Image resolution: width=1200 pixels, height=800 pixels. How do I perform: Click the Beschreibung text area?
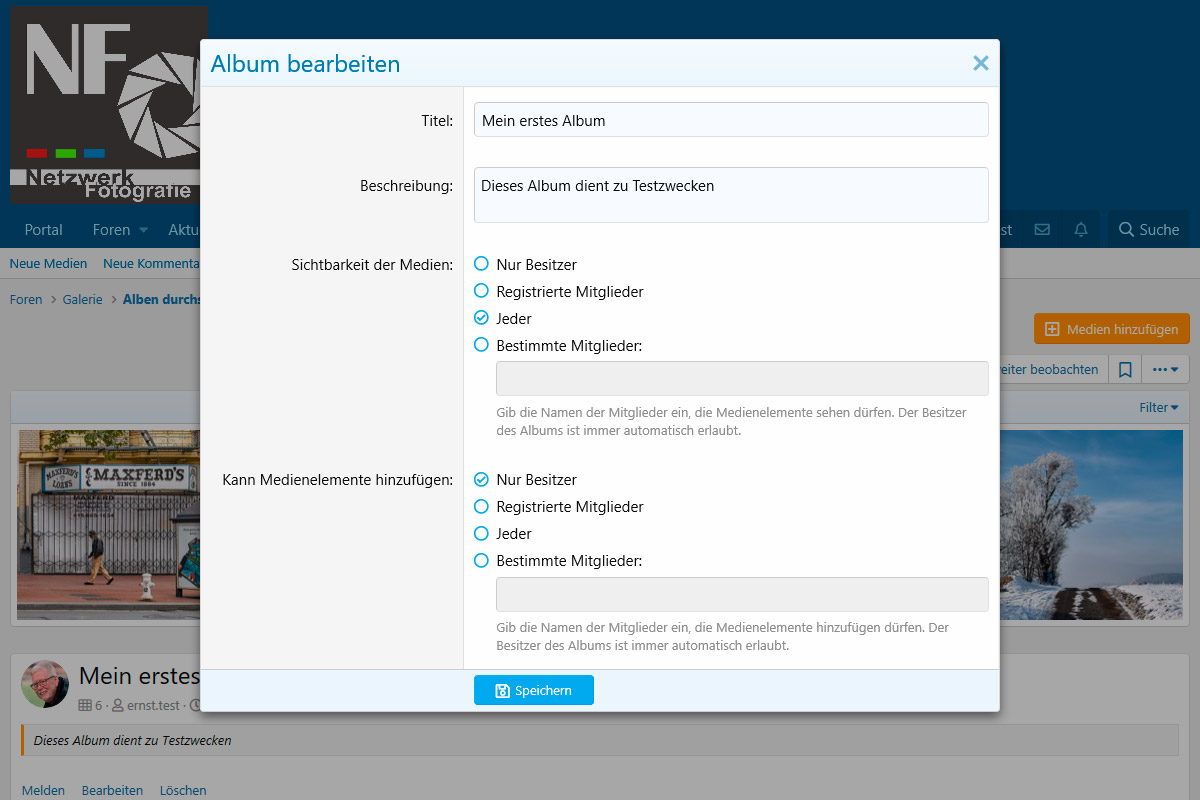[731, 195]
